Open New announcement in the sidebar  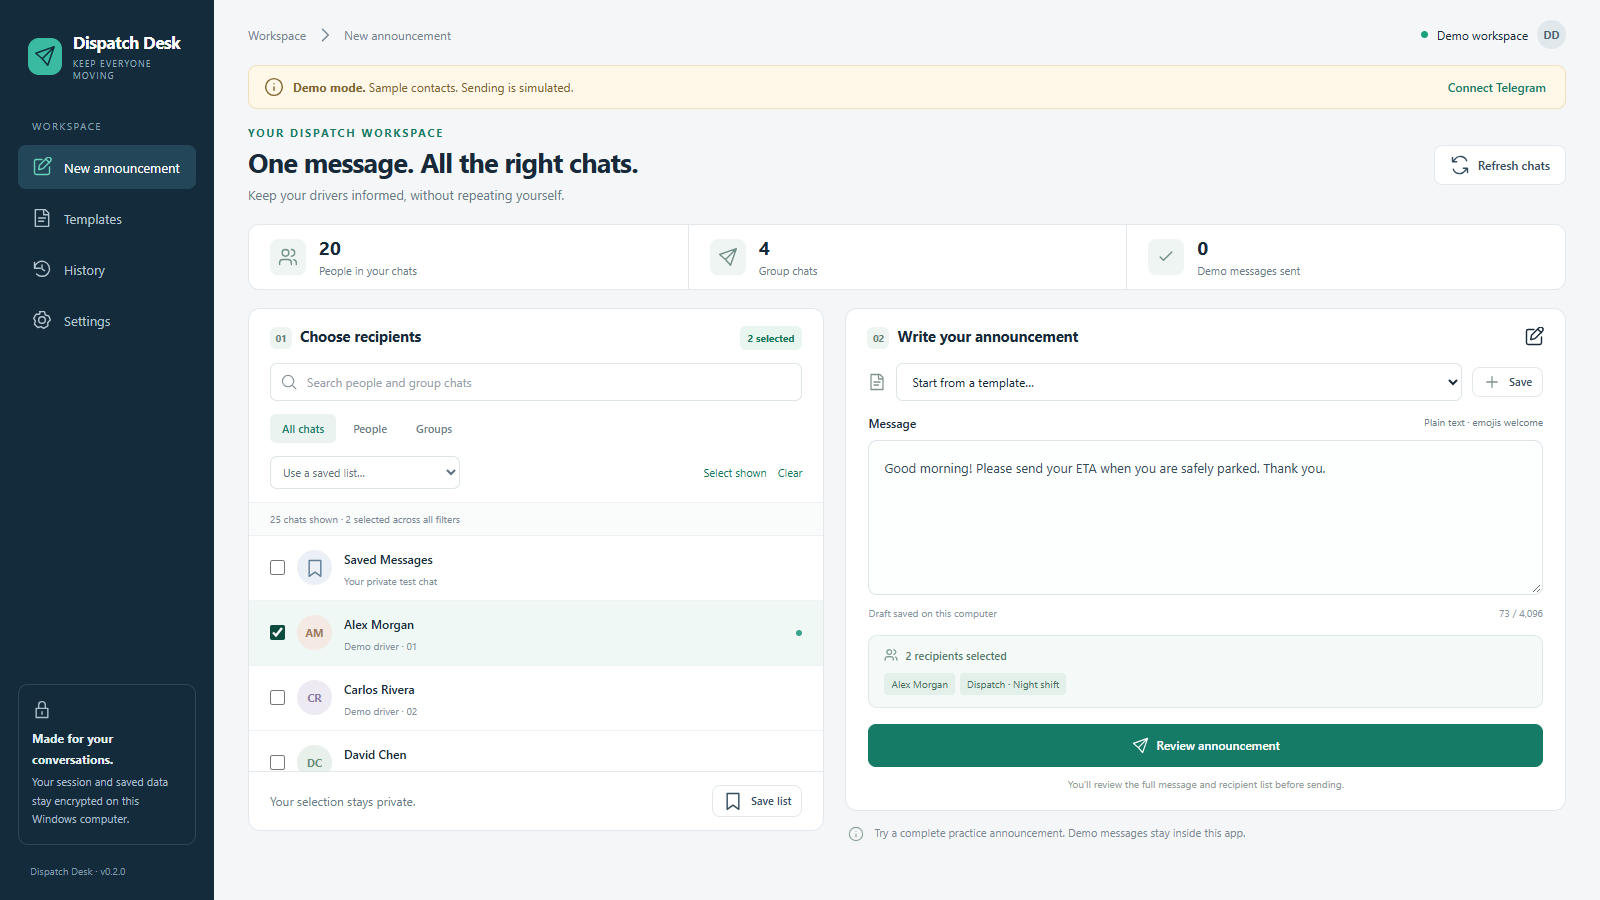pyautogui.click(x=107, y=167)
